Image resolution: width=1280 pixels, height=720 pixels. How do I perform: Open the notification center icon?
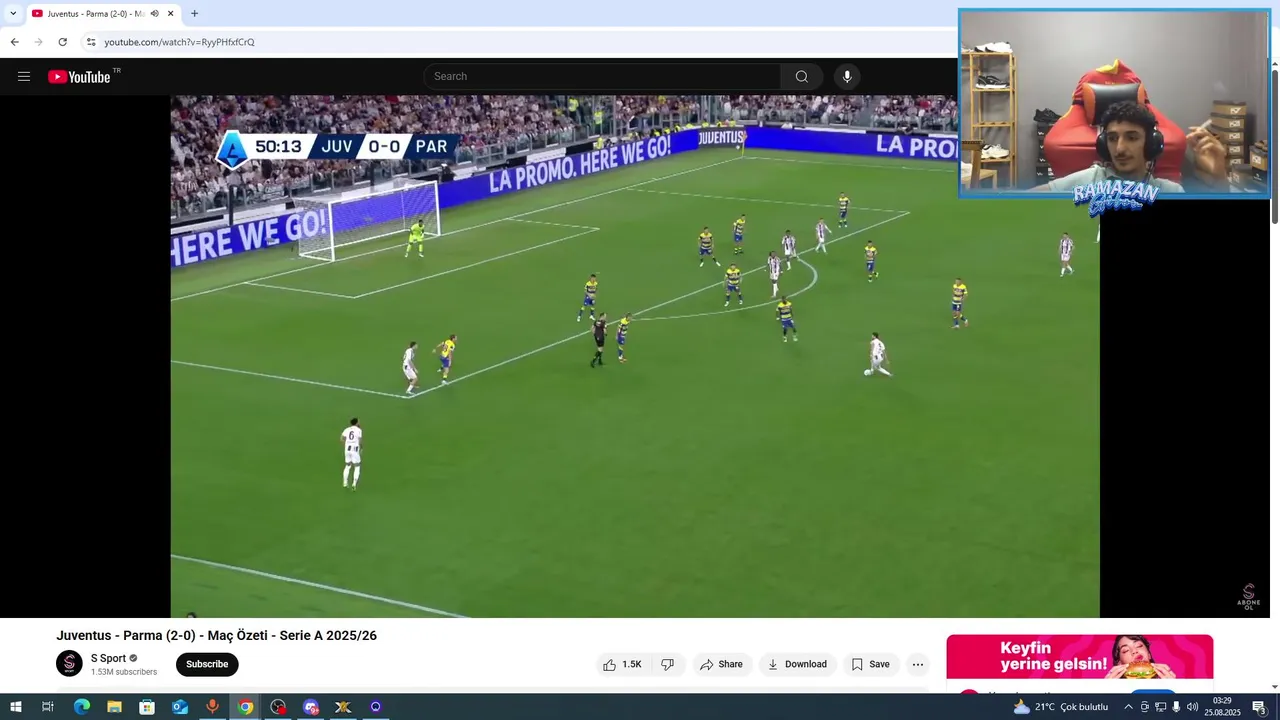pos(1259,707)
